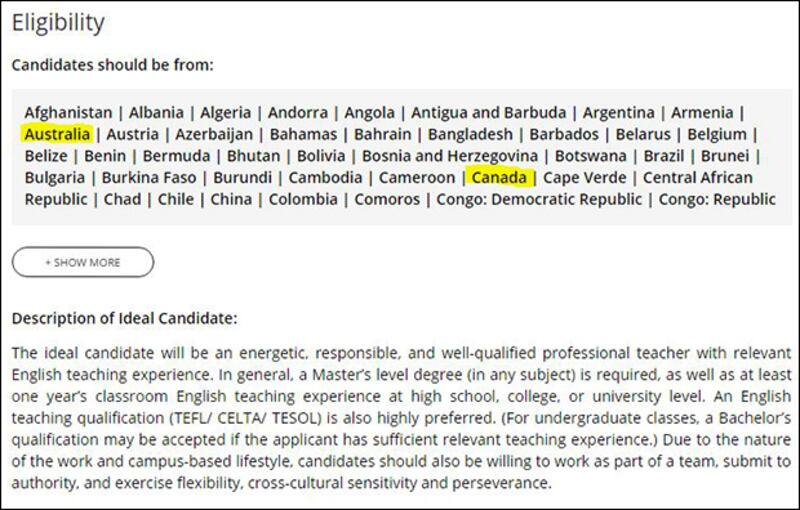Click Congo: Democratic Republic entry

tap(539, 199)
